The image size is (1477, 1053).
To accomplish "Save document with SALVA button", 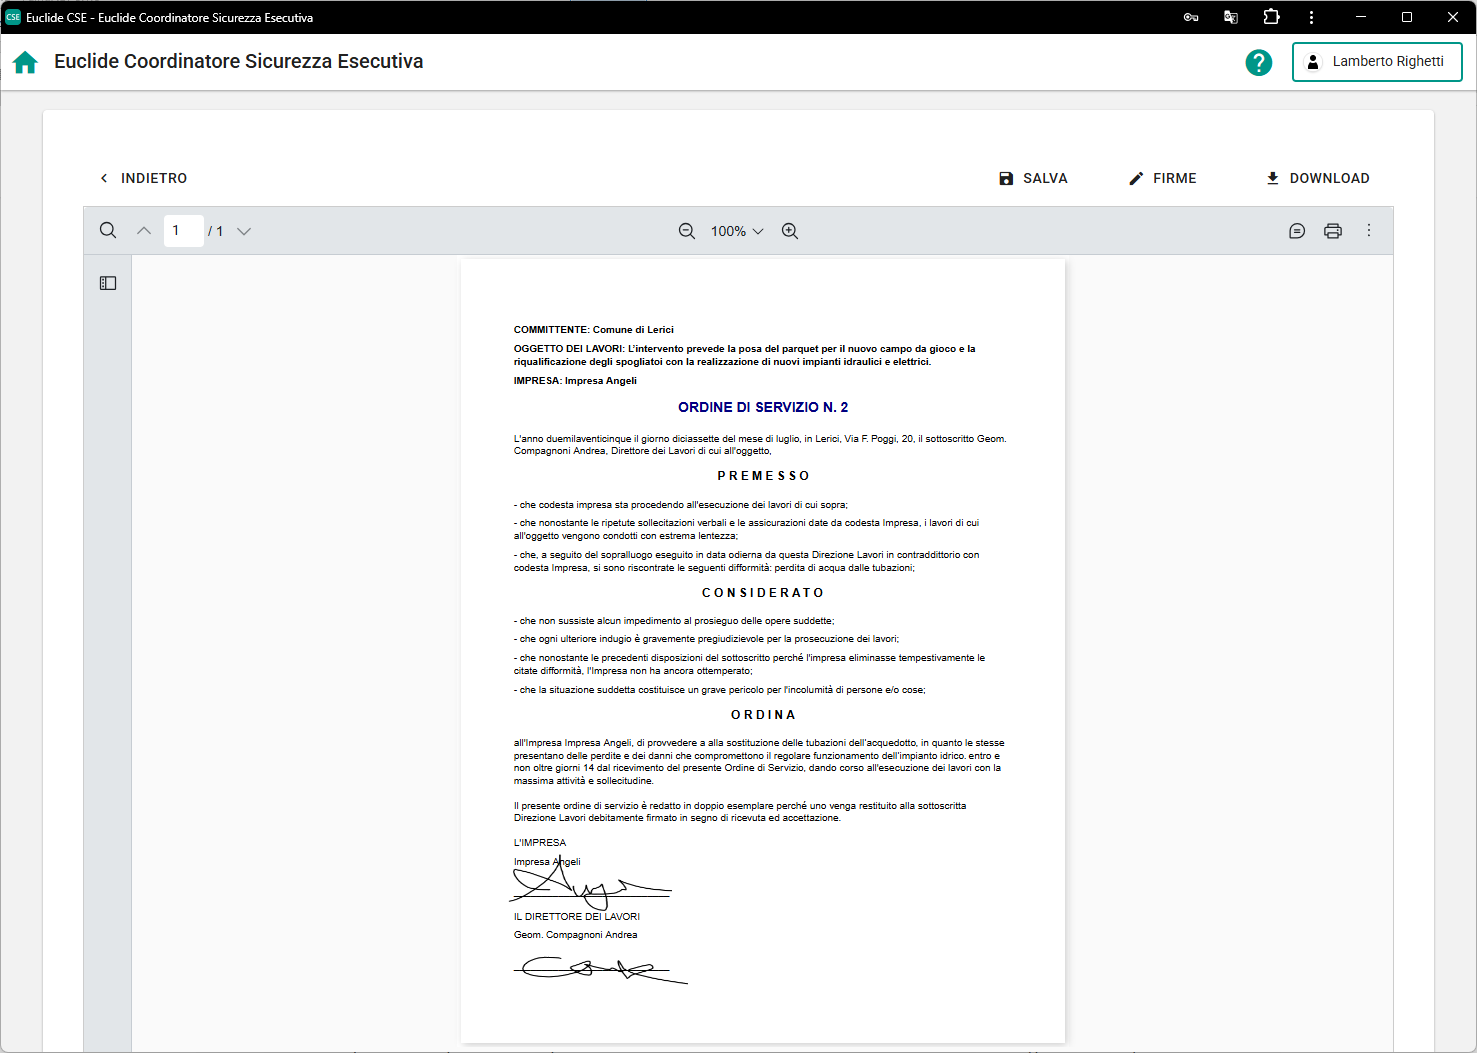I will point(1033,178).
